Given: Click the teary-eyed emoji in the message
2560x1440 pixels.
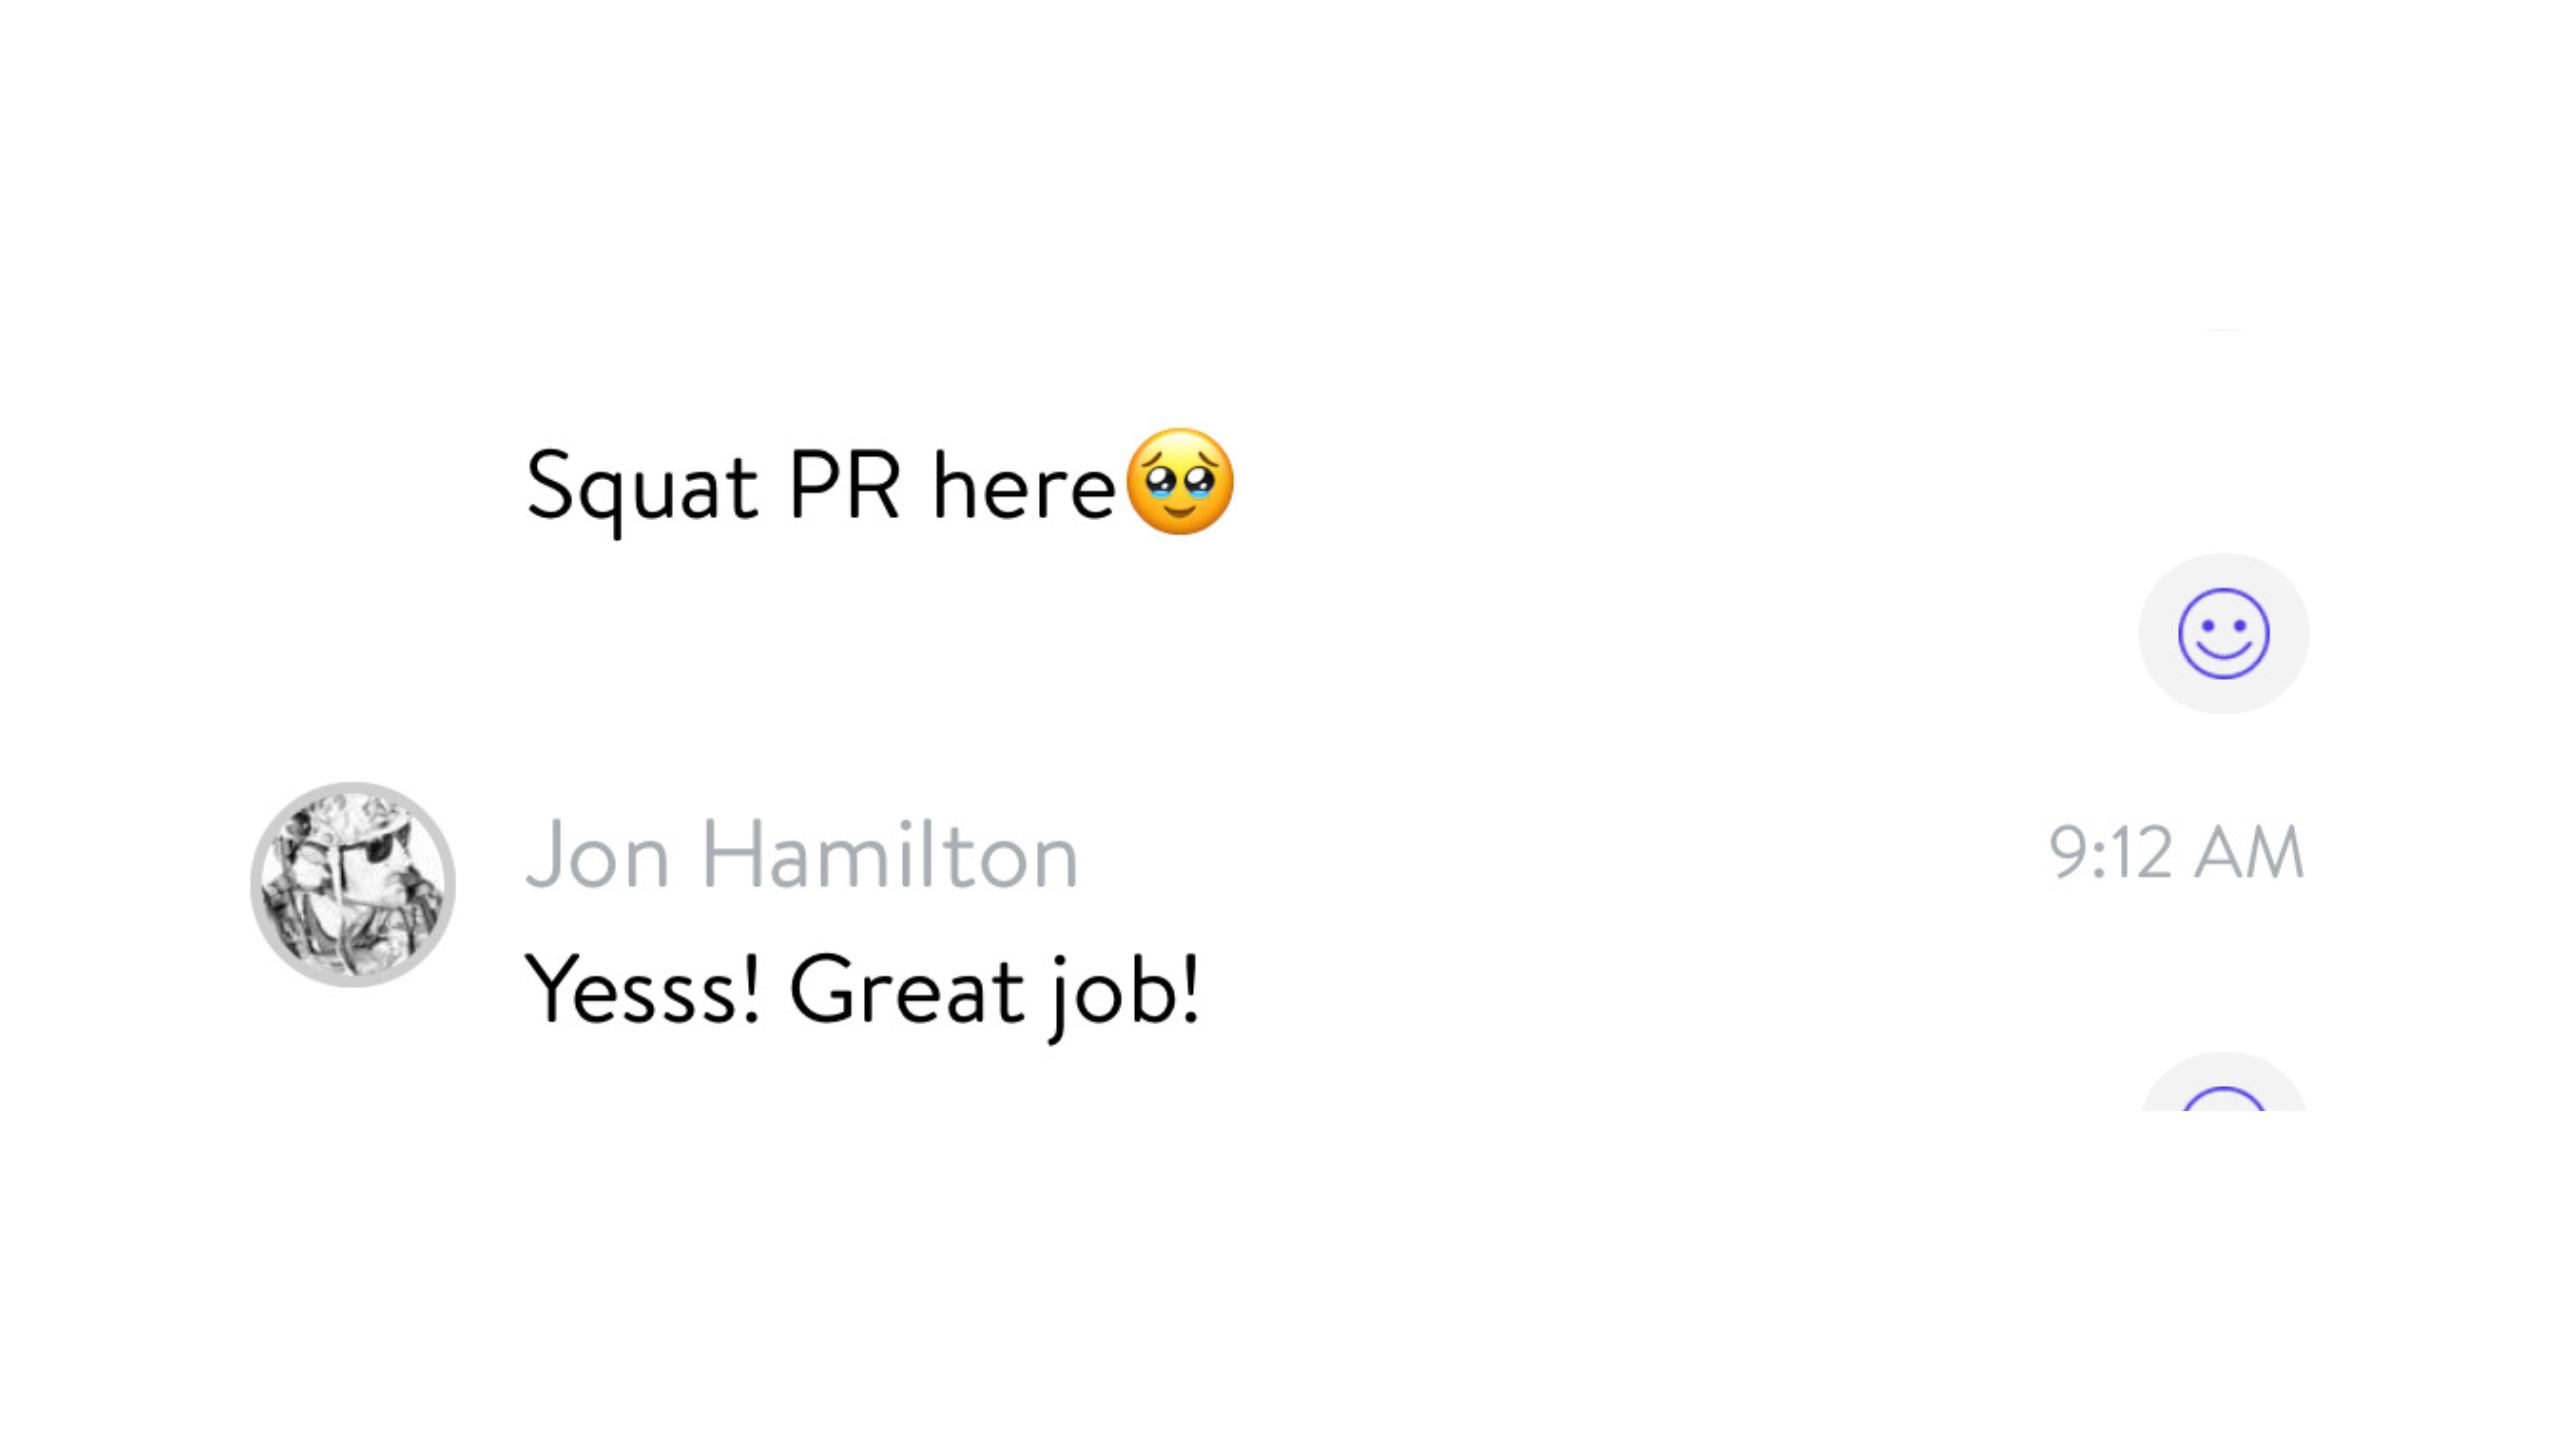Looking at the screenshot, I should [1179, 482].
